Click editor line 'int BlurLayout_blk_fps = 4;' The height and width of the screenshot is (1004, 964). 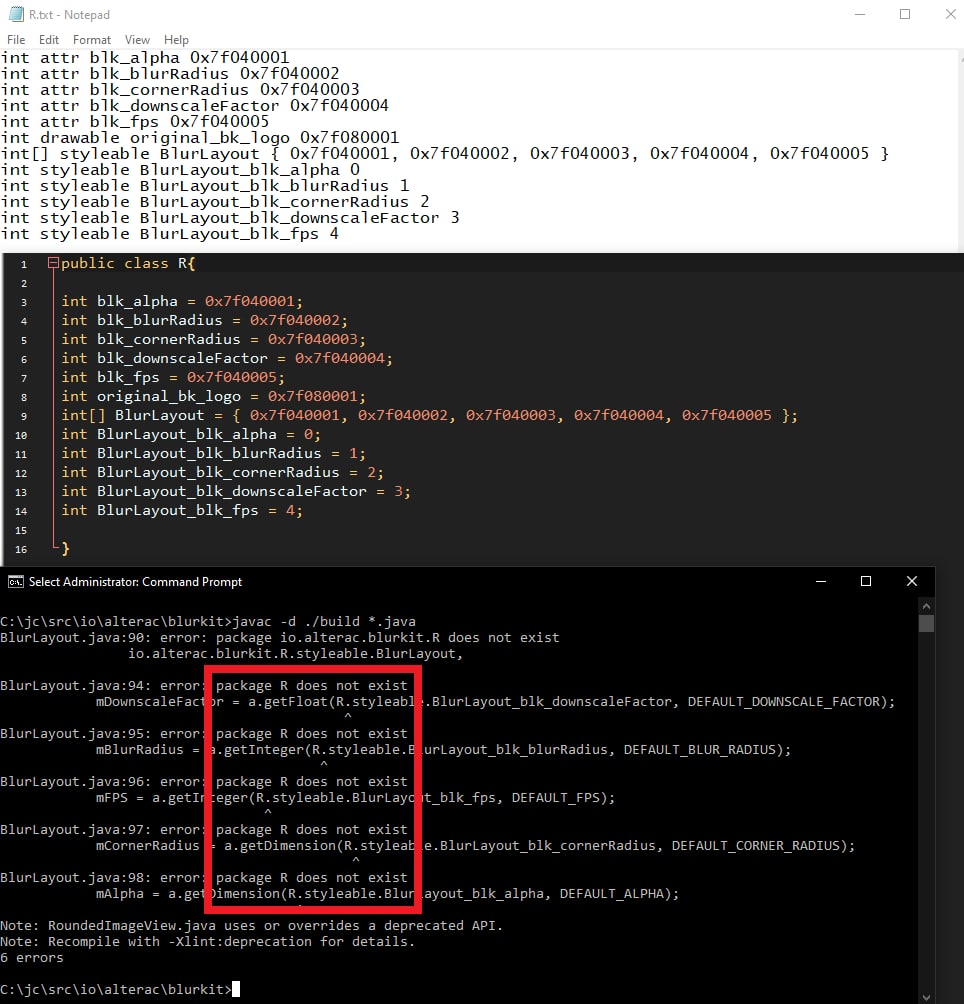pyautogui.click(x=182, y=510)
